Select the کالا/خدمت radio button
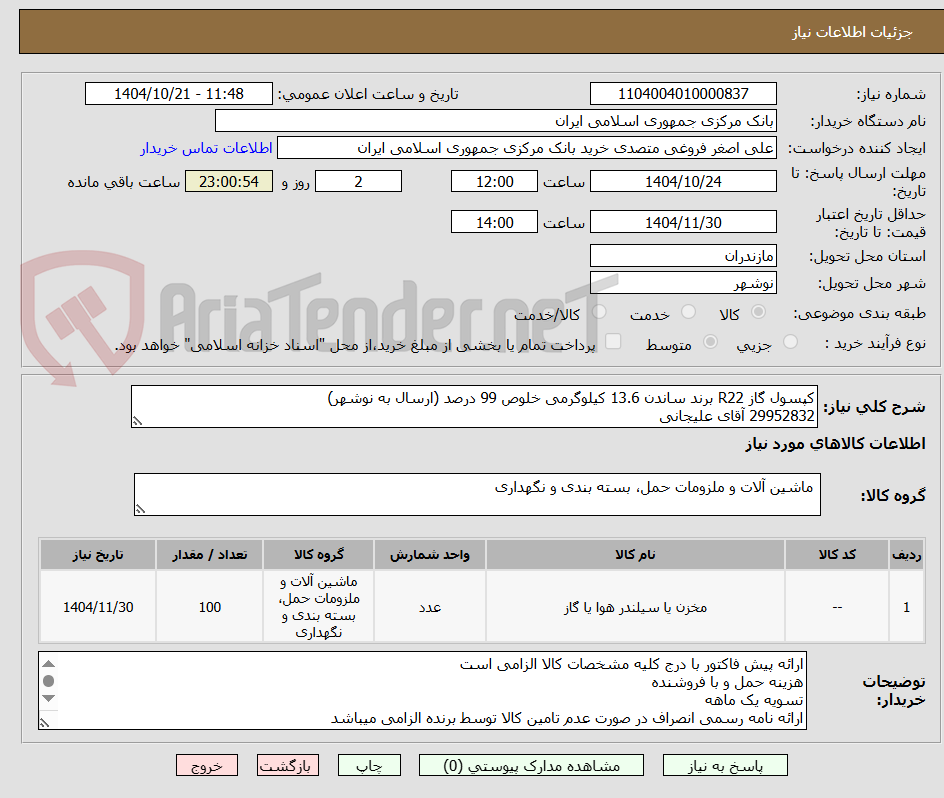This screenshot has height=798, width=944. (x=599, y=312)
